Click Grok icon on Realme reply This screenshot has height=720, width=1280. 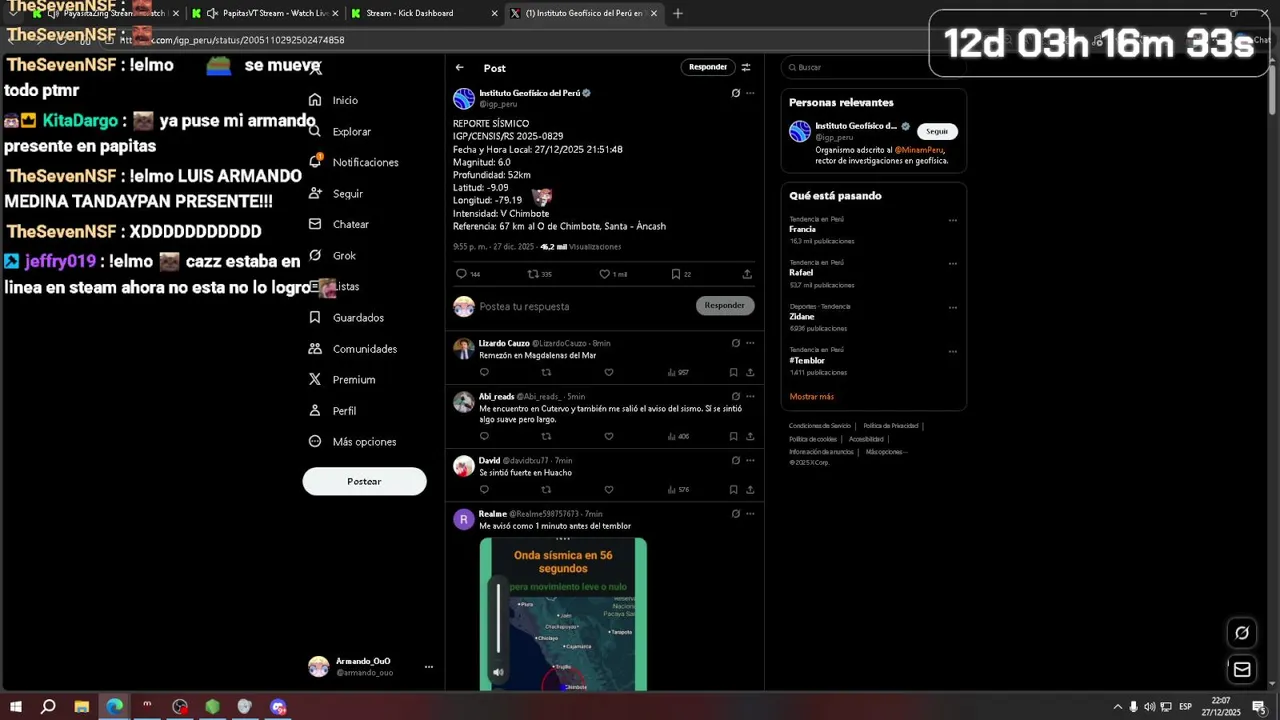(x=736, y=513)
